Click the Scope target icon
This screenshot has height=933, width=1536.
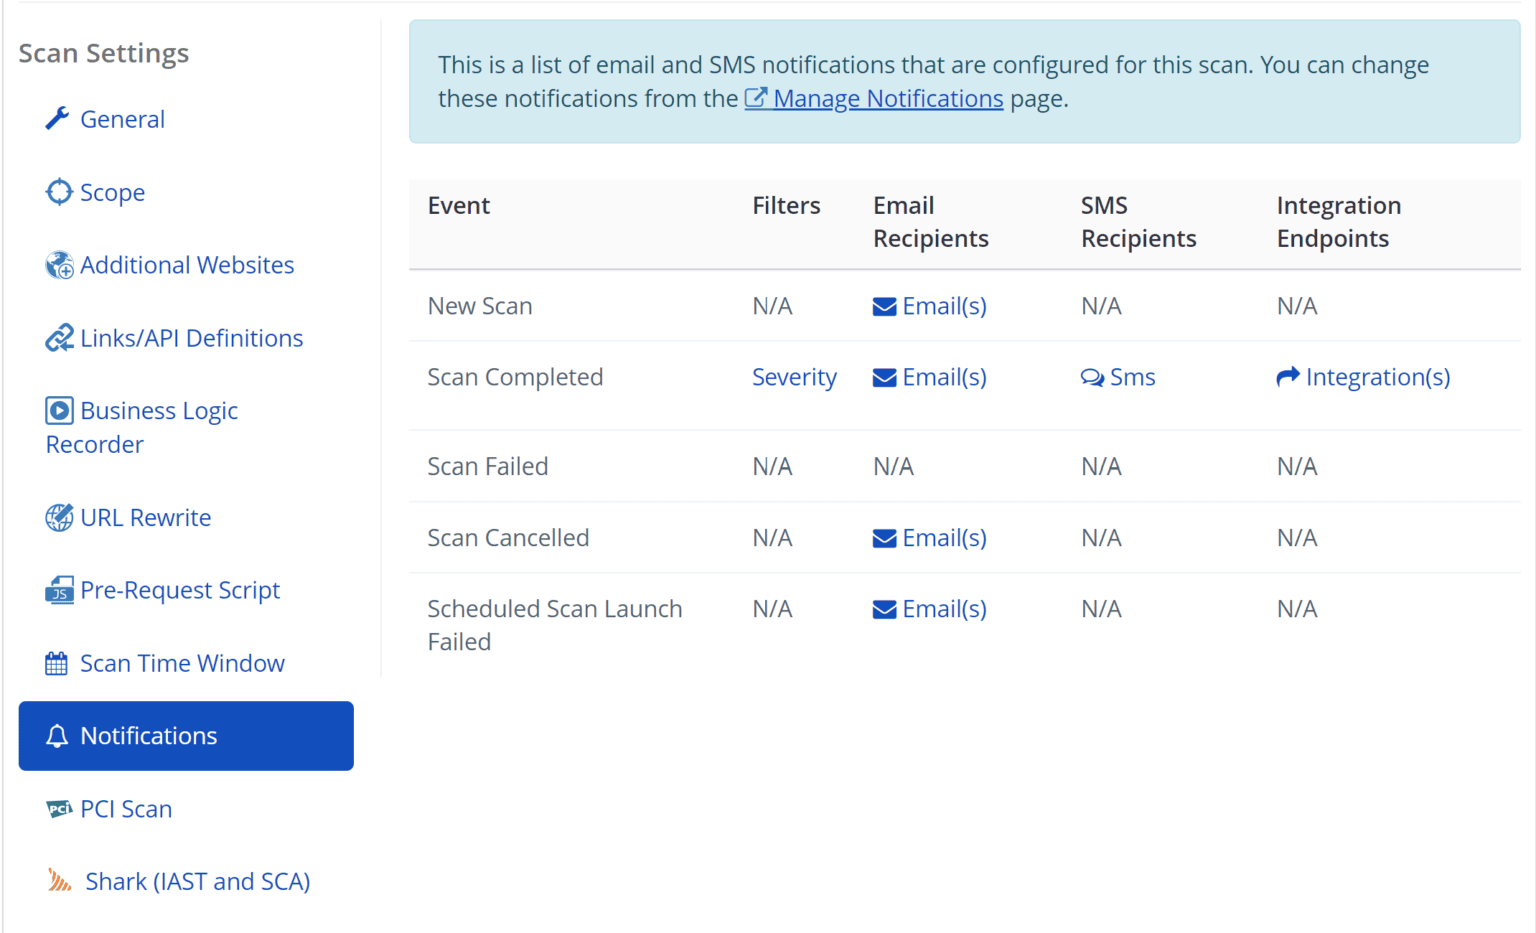[x=57, y=191]
